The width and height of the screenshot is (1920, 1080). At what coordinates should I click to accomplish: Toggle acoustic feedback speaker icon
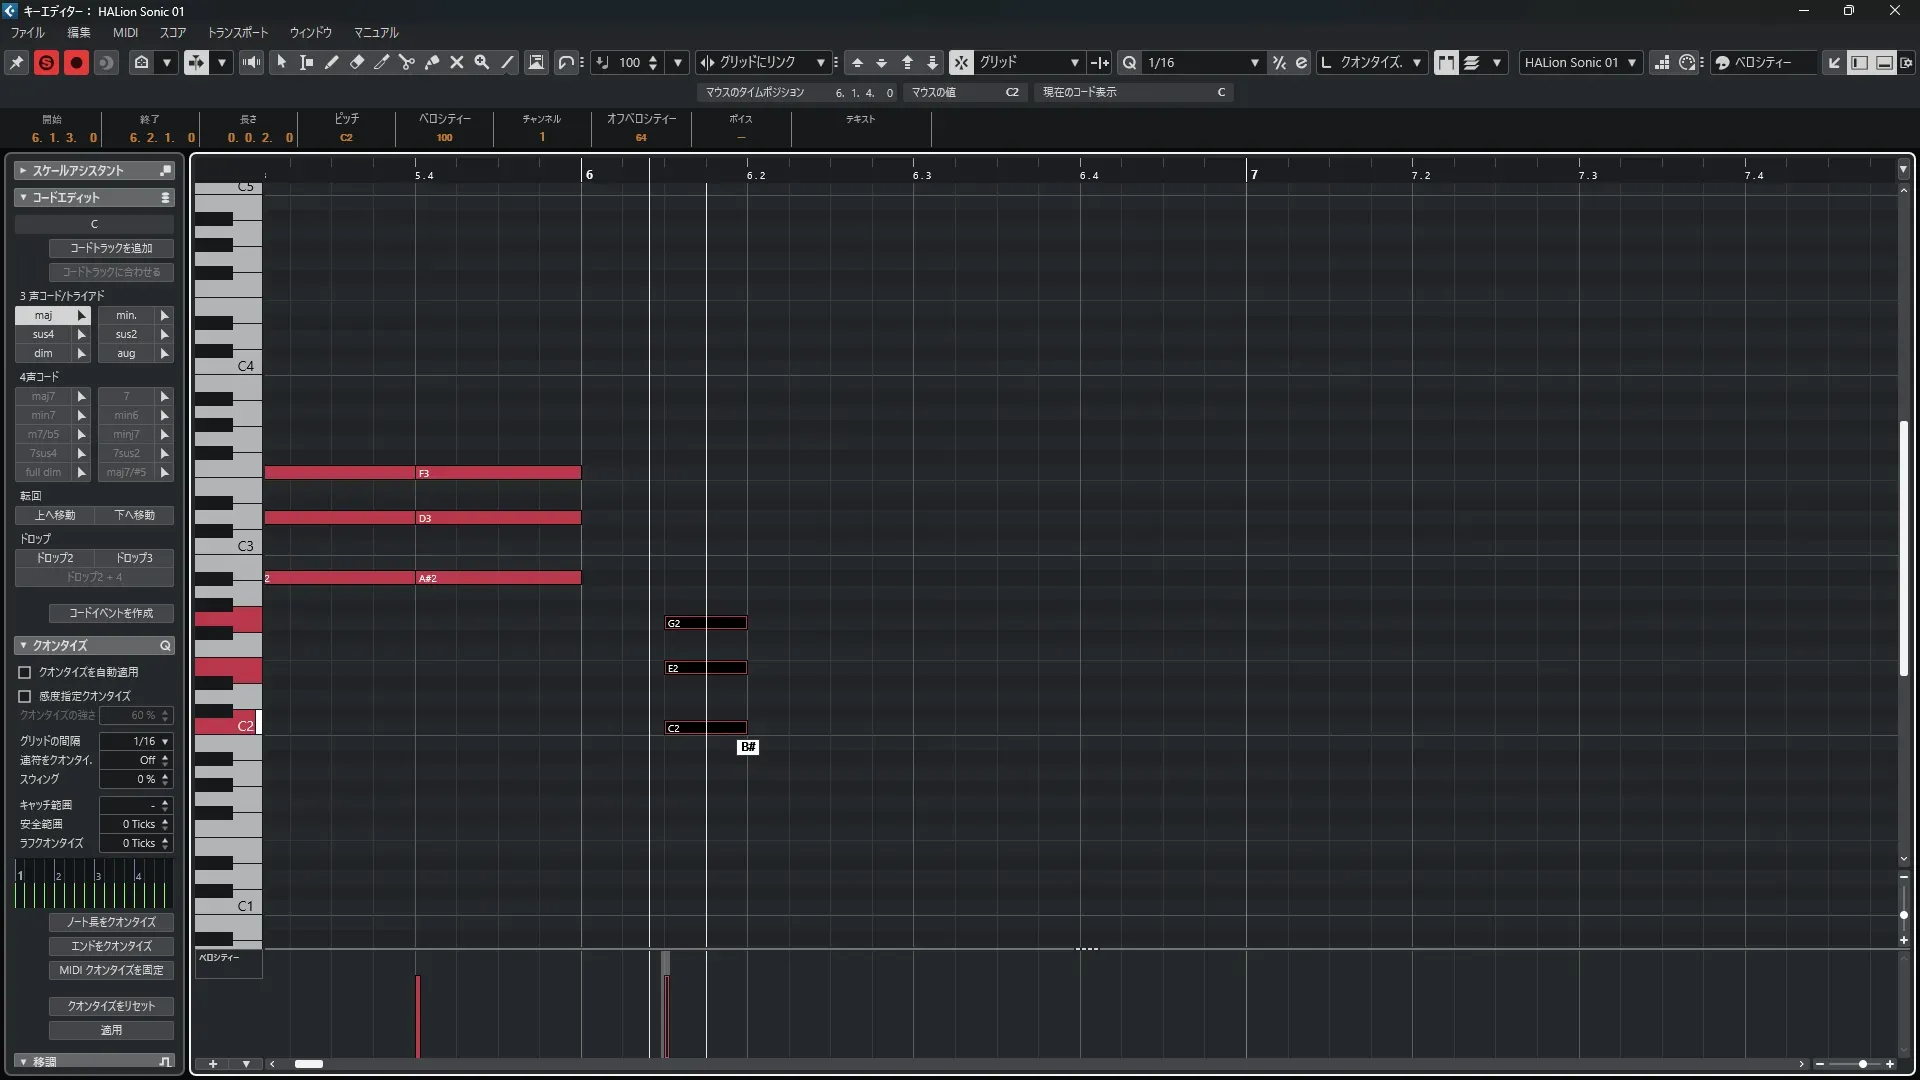pyautogui.click(x=251, y=62)
